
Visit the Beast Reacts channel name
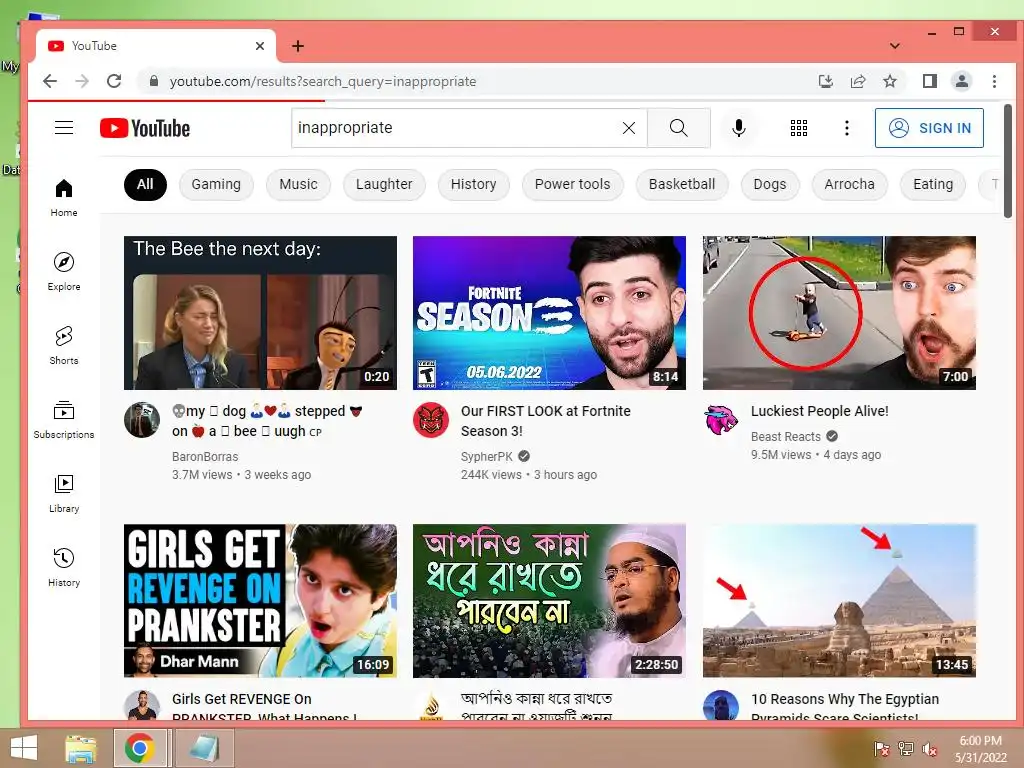786,436
